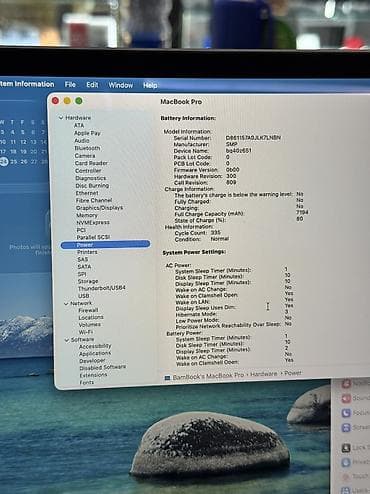This screenshot has height=494, width=370.
Task: Select SATA in the sidebar
Action: [x=84, y=267]
